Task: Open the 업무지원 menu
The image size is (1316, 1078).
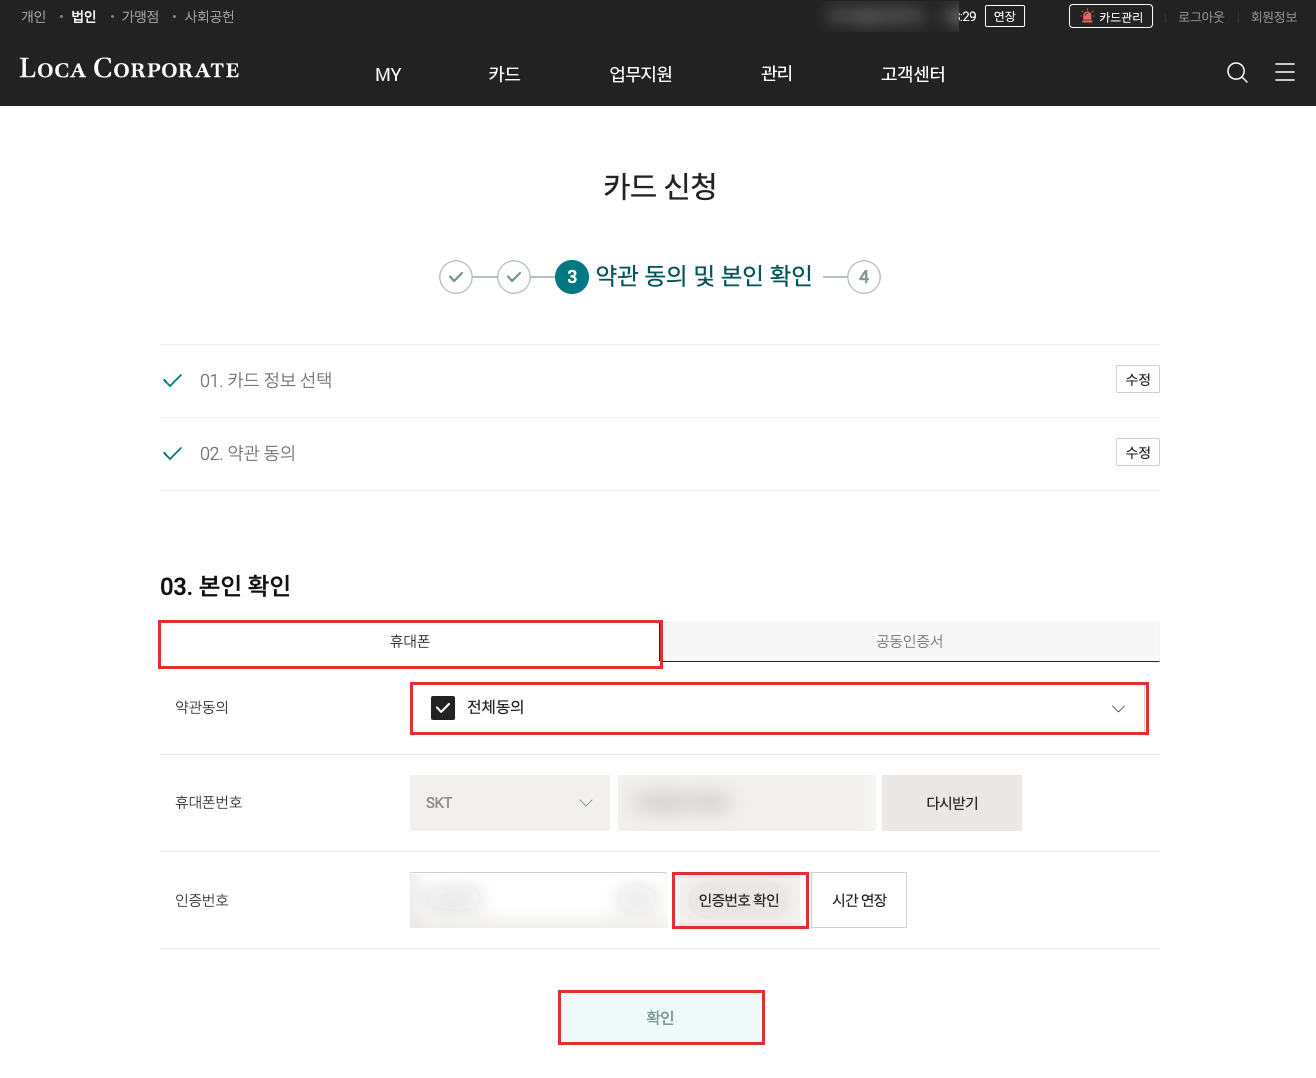Action: [x=641, y=74]
